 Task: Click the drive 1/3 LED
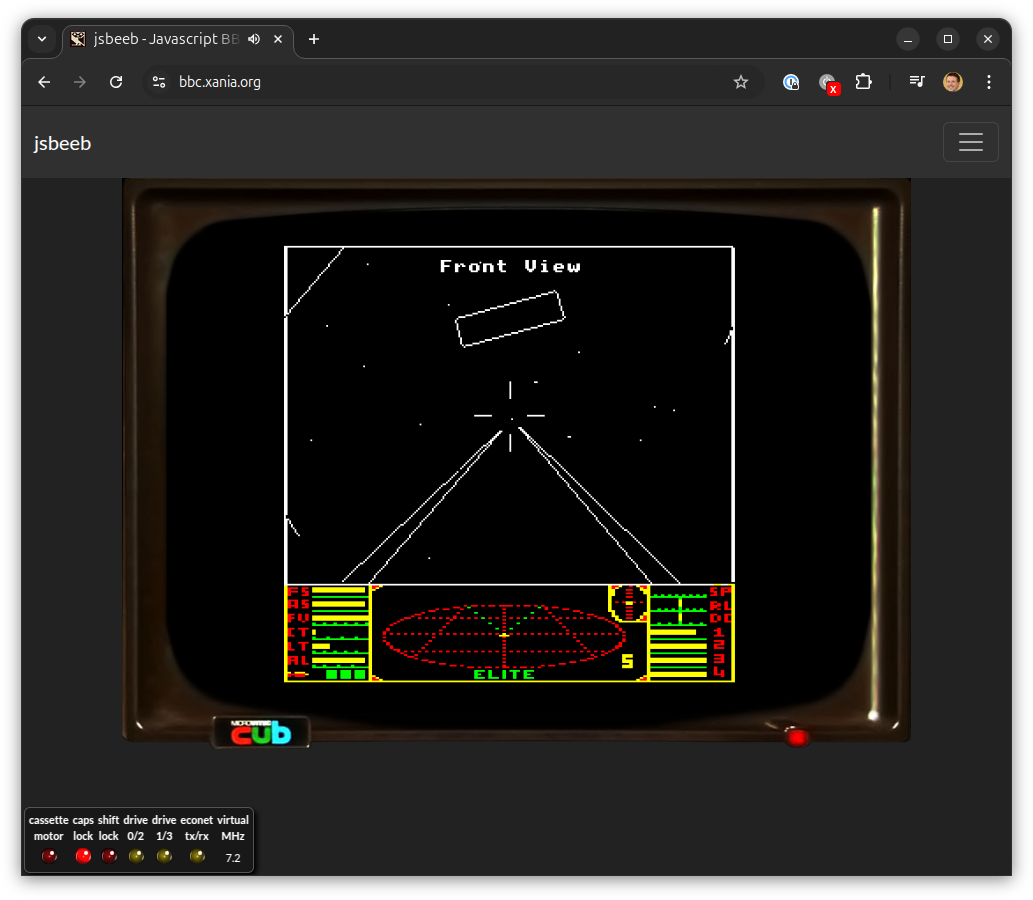click(x=165, y=856)
